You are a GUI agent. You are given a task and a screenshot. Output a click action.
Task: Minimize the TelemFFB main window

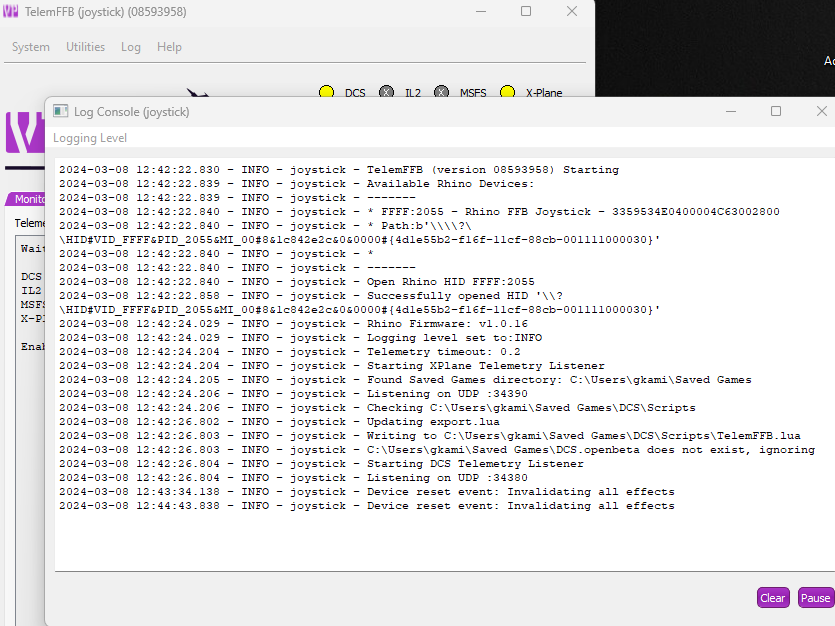coord(481,11)
